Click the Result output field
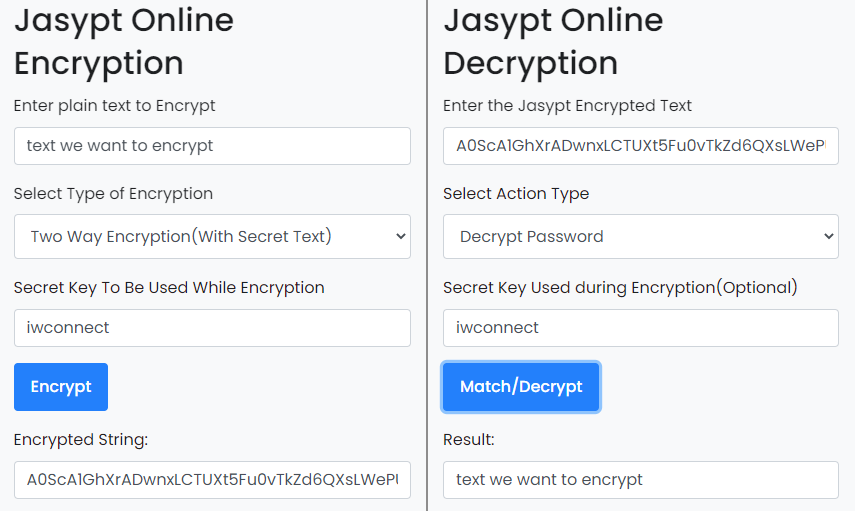The width and height of the screenshot is (855, 511). coord(641,480)
